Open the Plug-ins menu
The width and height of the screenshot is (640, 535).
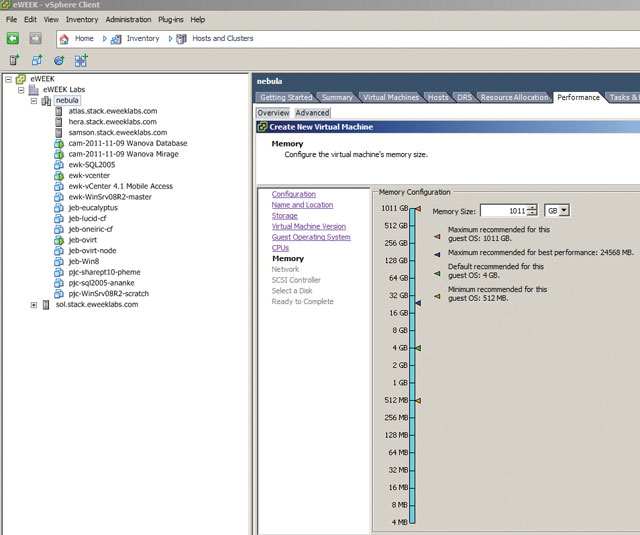point(171,19)
